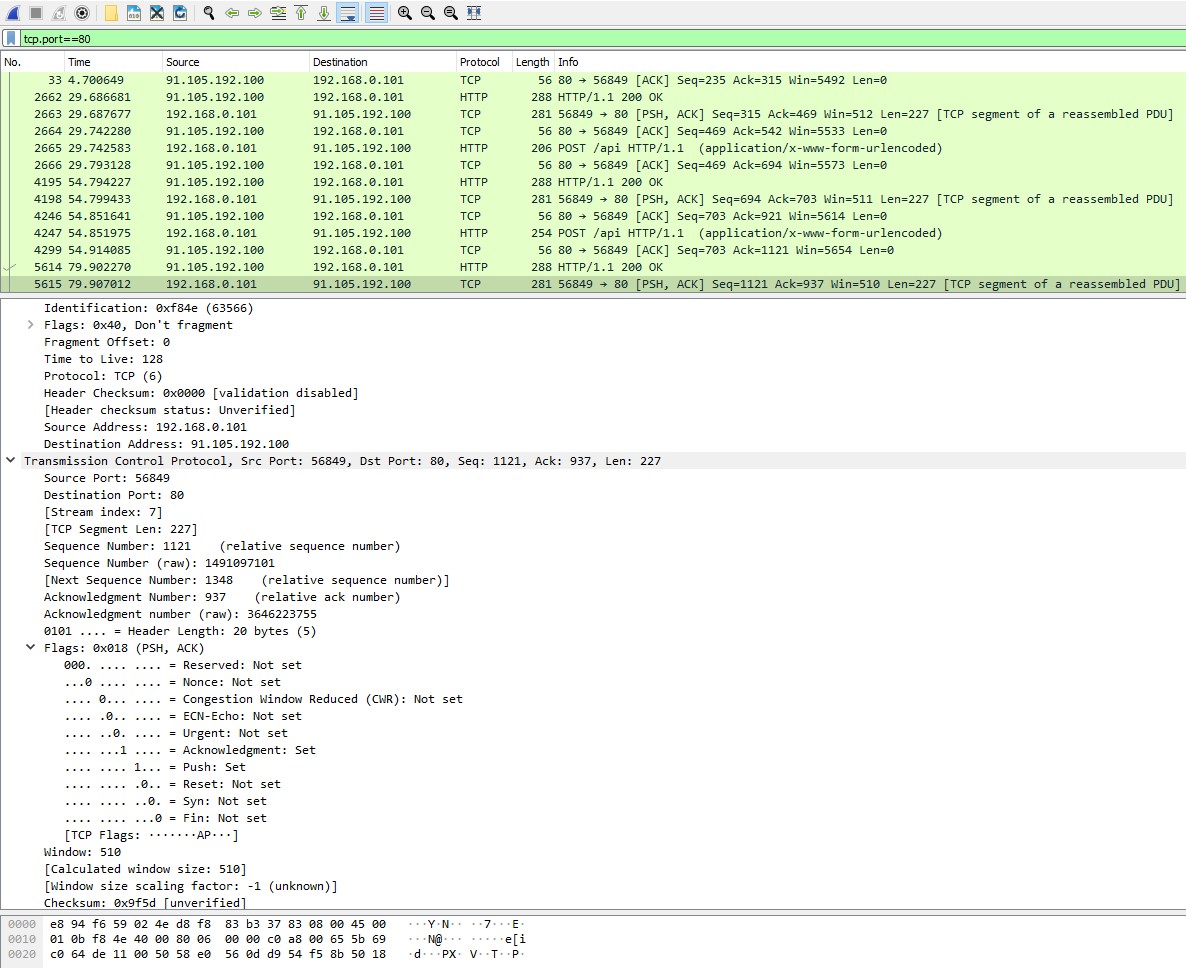Toggle packet list colorization
The image size is (1186, 968).
(x=376, y=13)
